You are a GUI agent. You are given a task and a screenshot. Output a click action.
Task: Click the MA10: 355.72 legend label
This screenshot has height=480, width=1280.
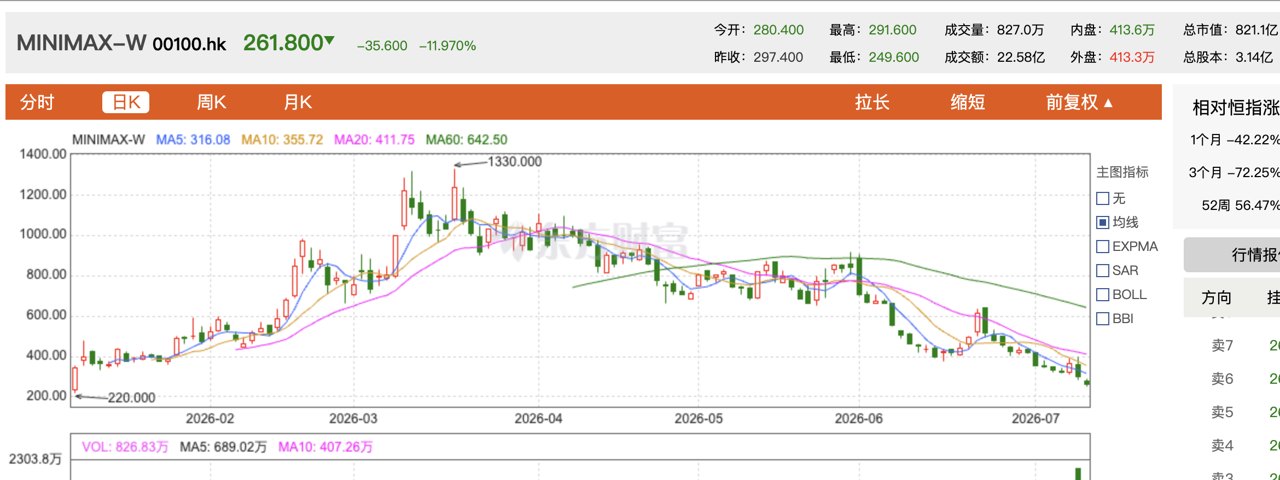point(281,139)
